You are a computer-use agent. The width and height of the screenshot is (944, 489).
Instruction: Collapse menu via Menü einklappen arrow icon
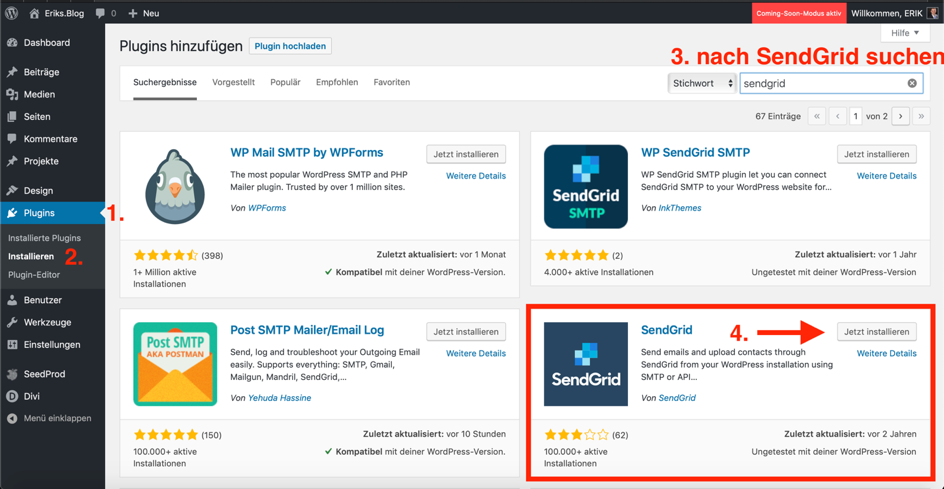(x=11, y=418)
